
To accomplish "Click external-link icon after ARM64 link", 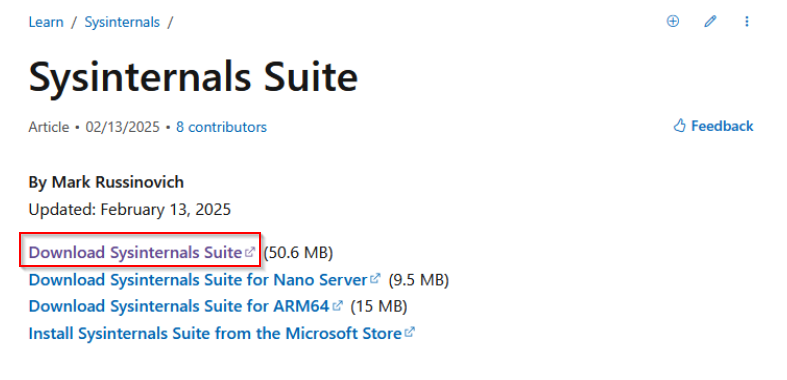I will (337, 305).
